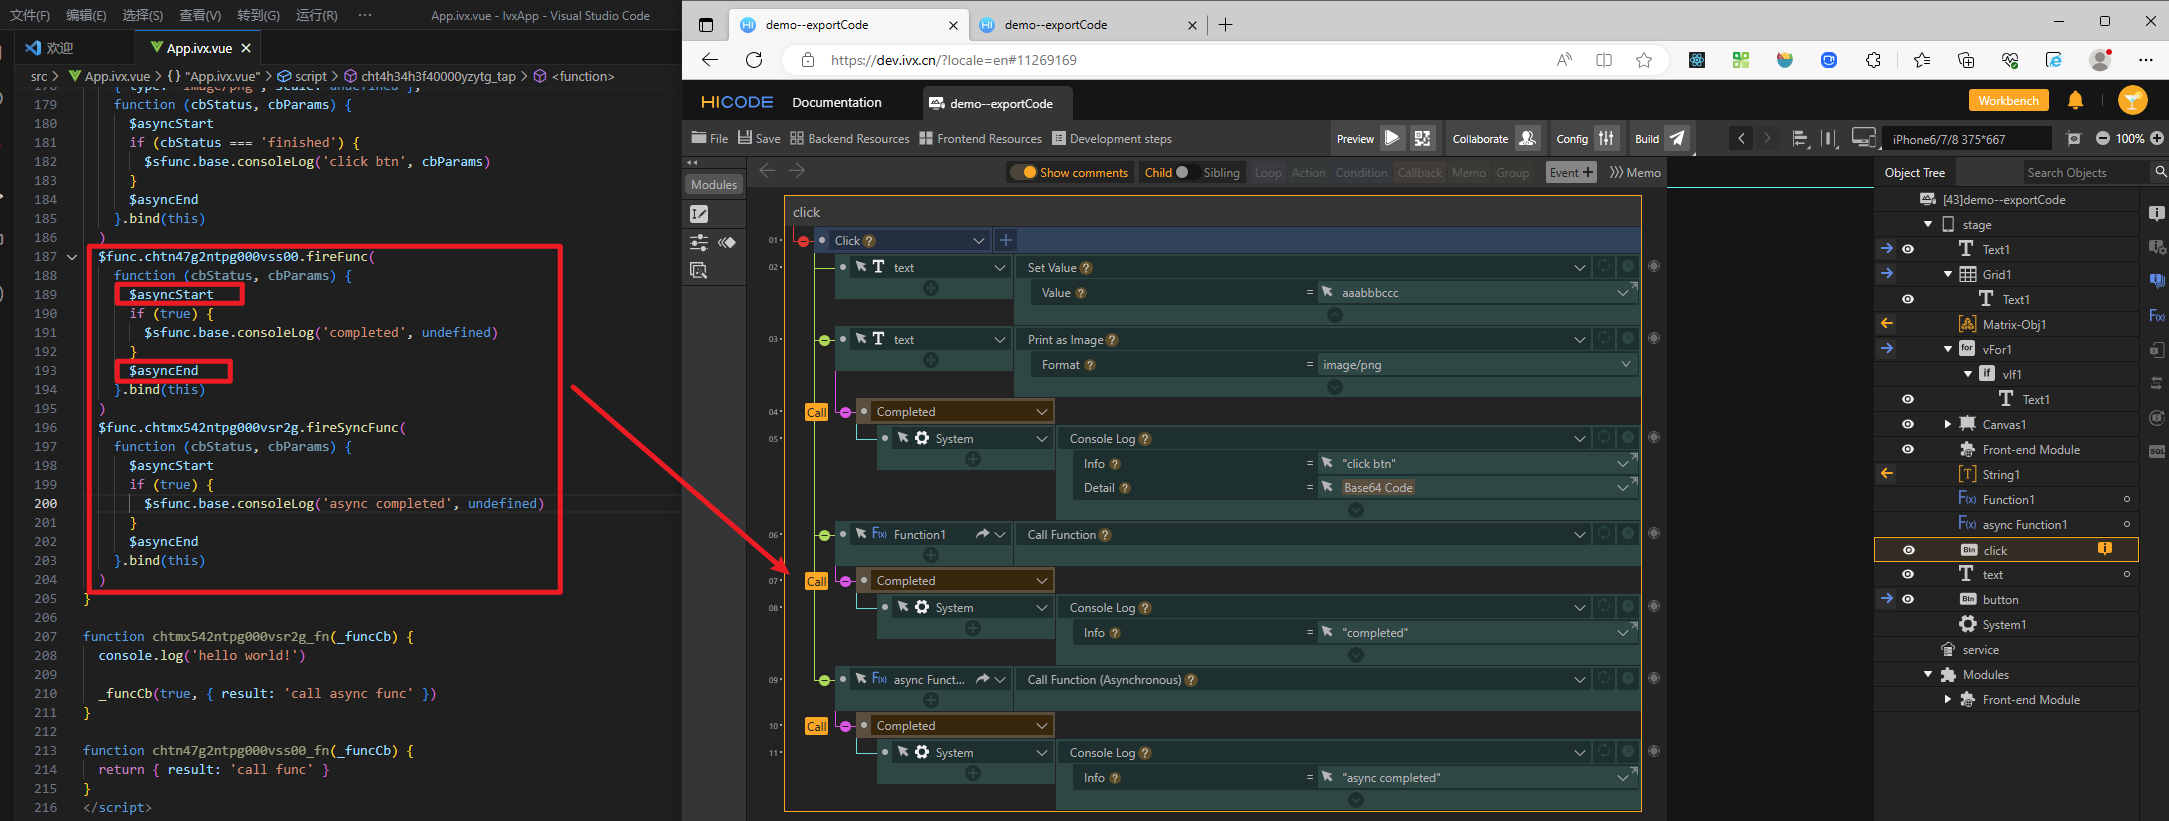Open Frontend Resources
The height and width of the screenshot is (821, 2169).
click(x=980, y=138)
